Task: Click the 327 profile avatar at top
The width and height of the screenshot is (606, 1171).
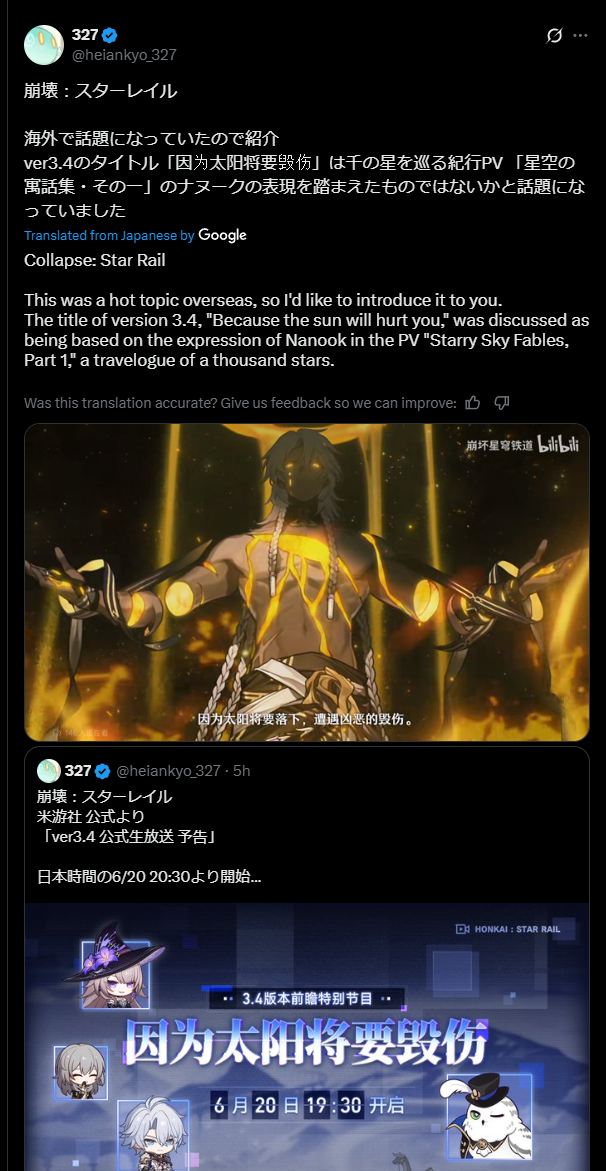Action: point(44,44)
